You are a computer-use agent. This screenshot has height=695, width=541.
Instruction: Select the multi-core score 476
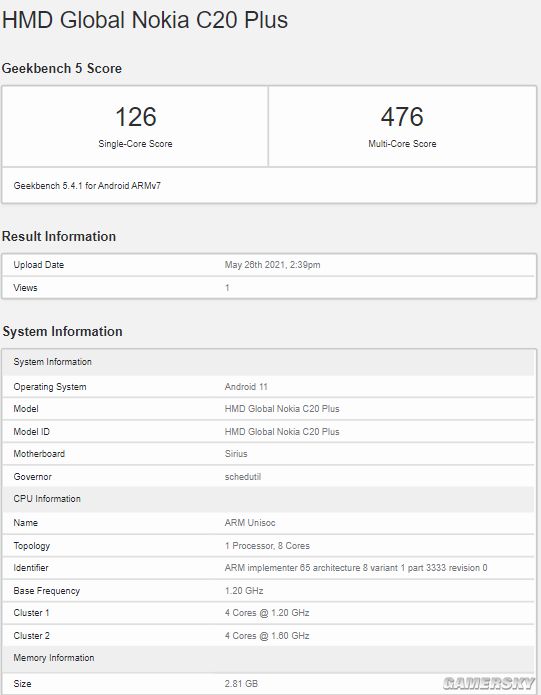[402, 117]
